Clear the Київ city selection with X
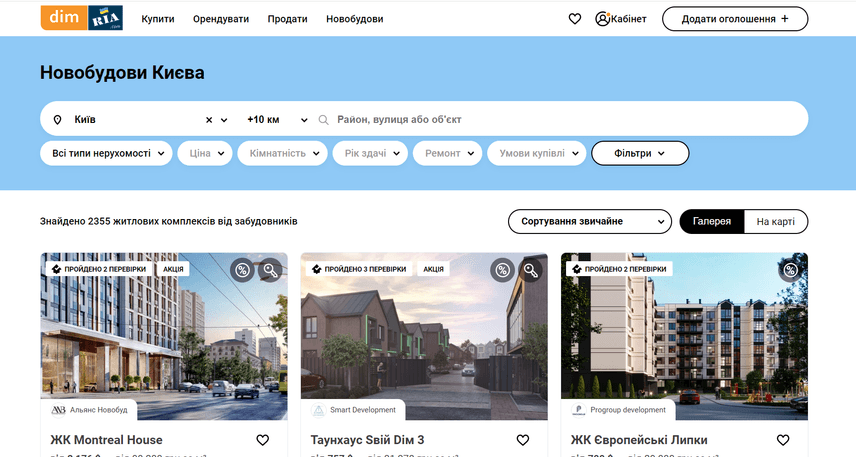This screenshot has width=856, height=457. coord(209,120)
